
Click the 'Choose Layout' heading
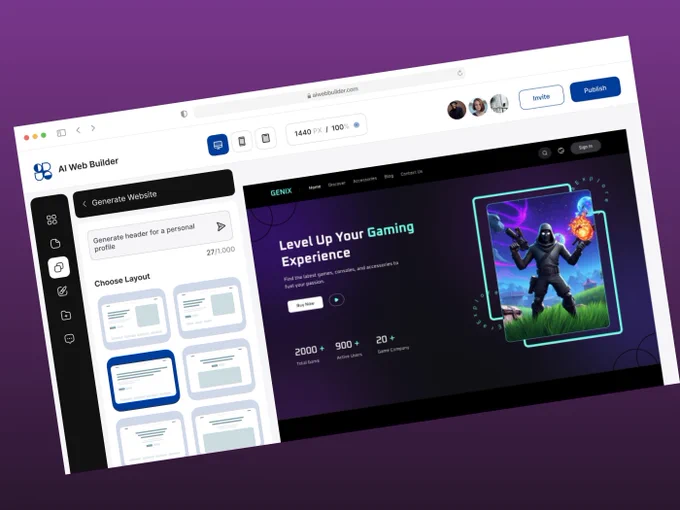pyautogui.click(x=122, y=280)
